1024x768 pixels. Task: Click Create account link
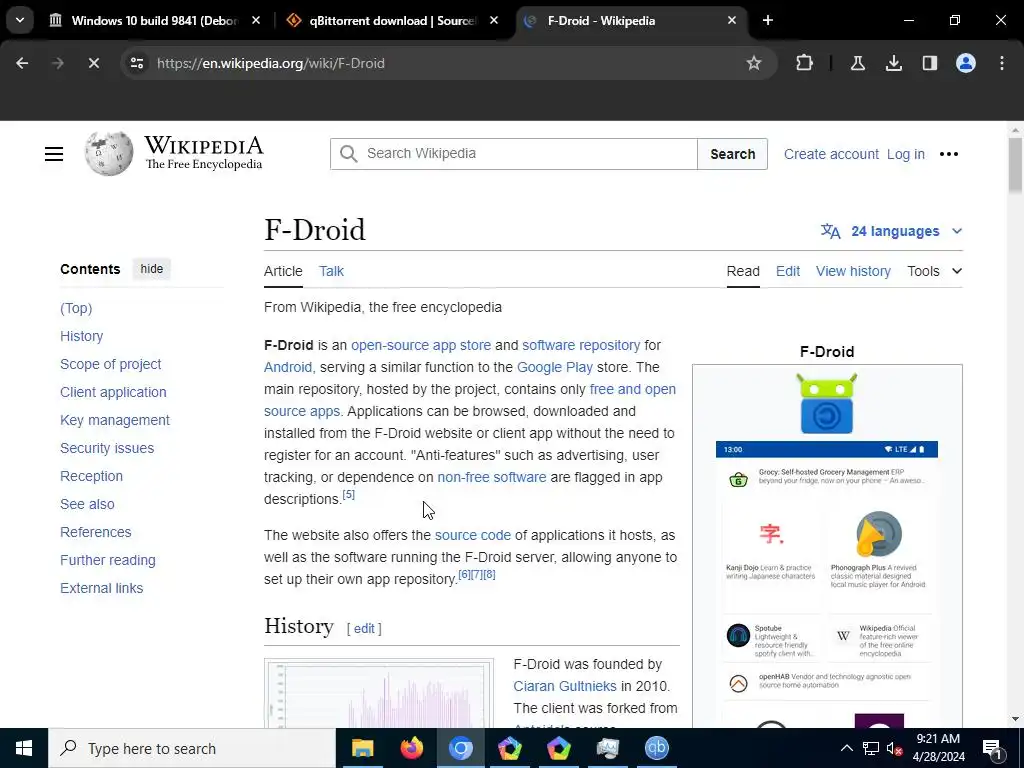[x=831, y=154]
